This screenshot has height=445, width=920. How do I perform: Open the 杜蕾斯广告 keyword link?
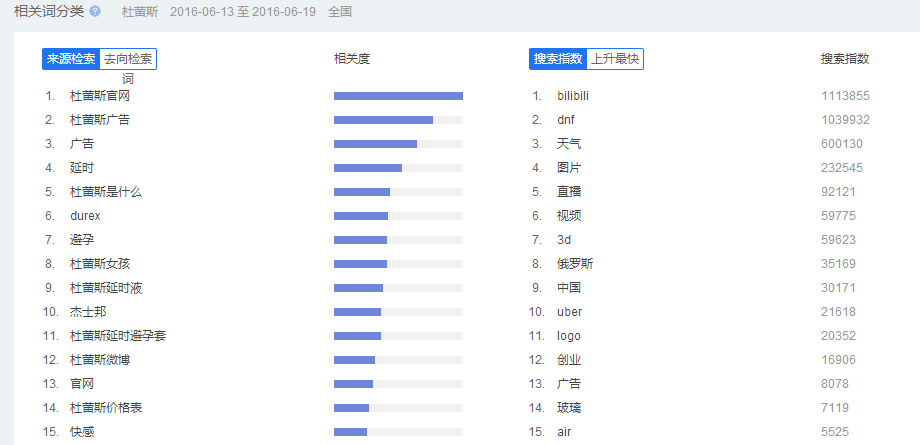100,120
